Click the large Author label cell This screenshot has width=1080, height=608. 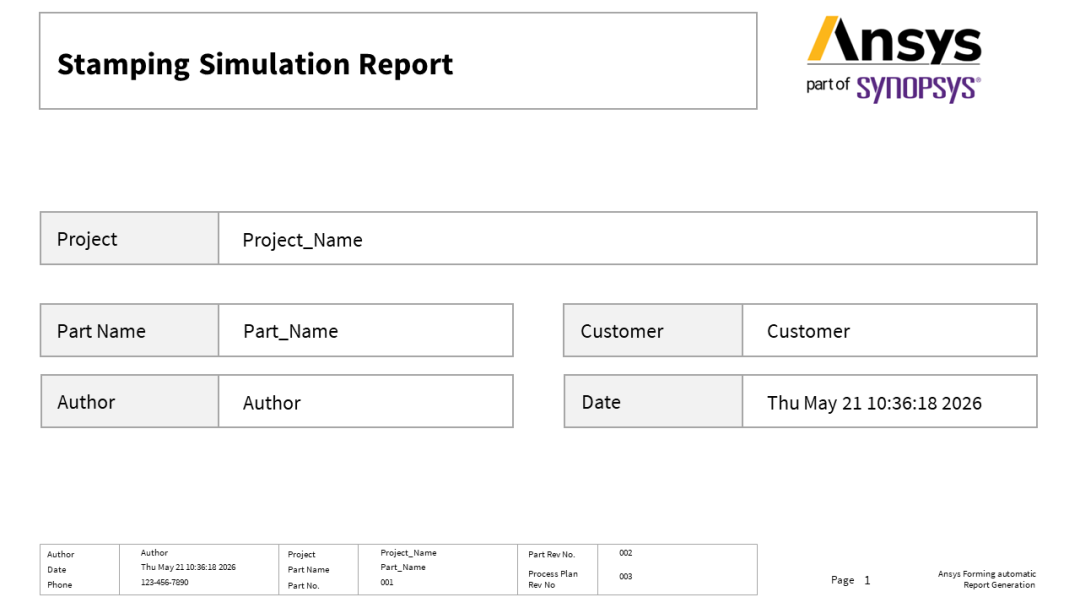point(129,401)
